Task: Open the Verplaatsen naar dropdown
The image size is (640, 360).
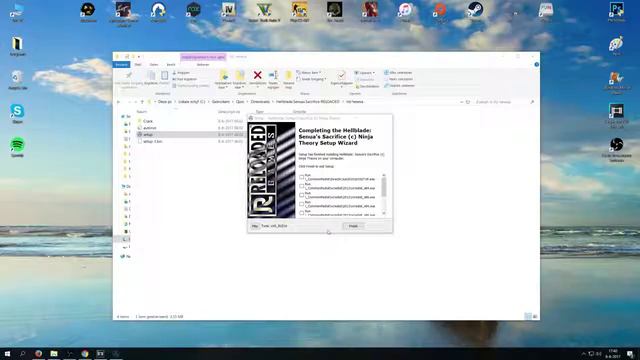Action: (223, 79)
